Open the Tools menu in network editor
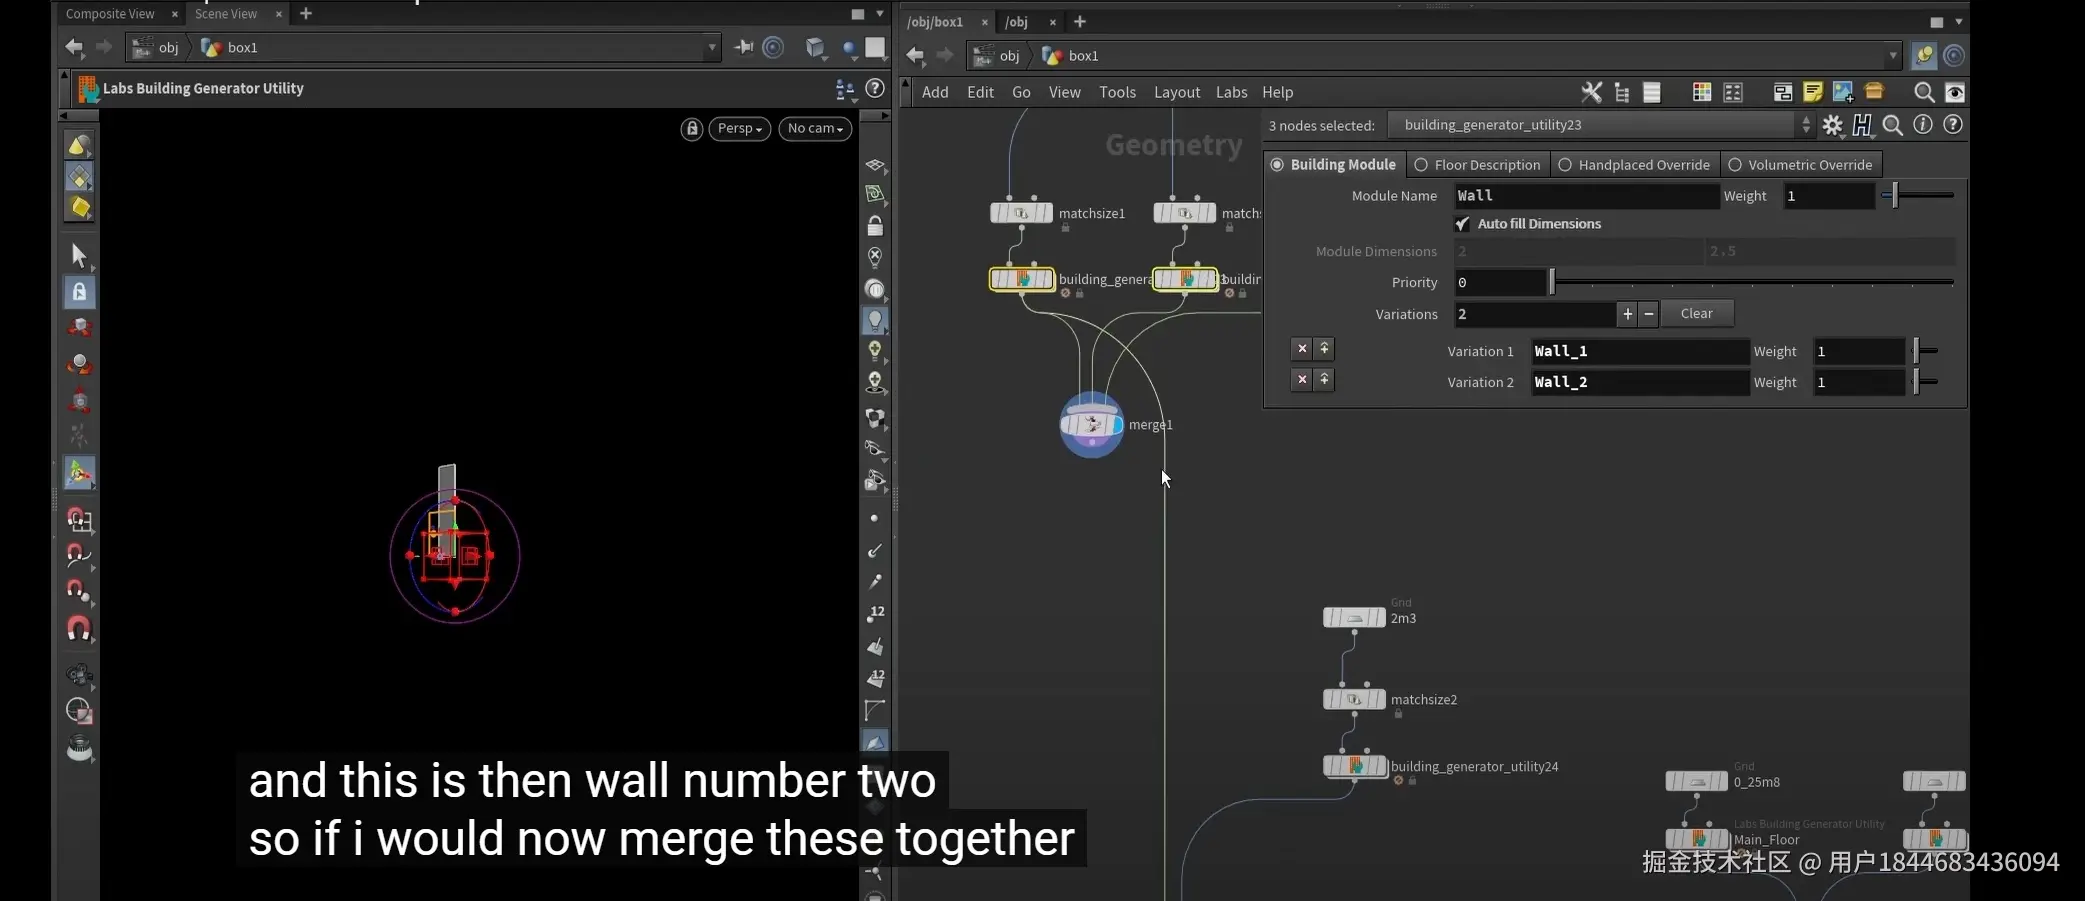 (x=1117, y=92)
